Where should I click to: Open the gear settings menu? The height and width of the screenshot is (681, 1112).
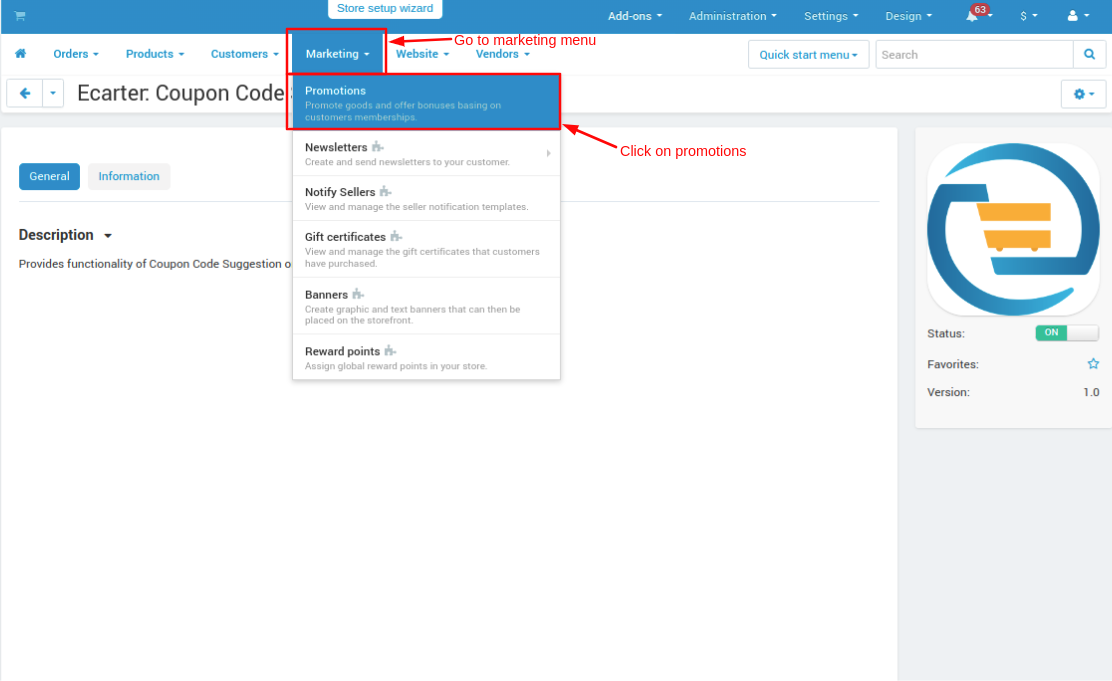tap(1083, 94)
